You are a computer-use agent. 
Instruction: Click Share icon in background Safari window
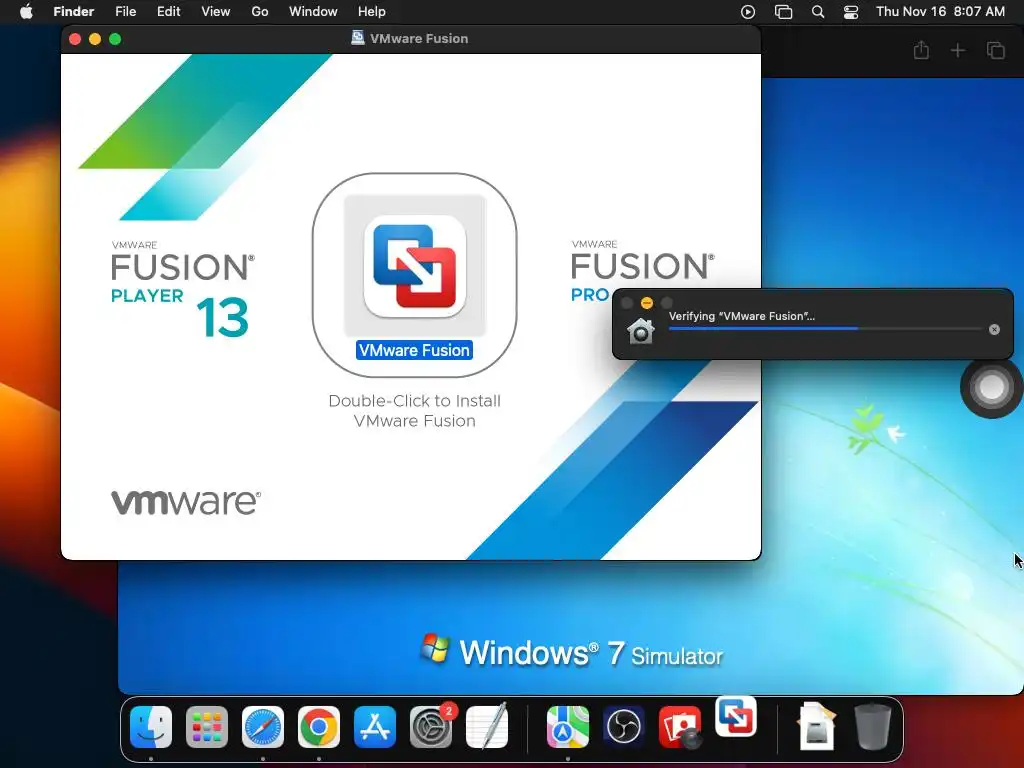tap(921, 50)
